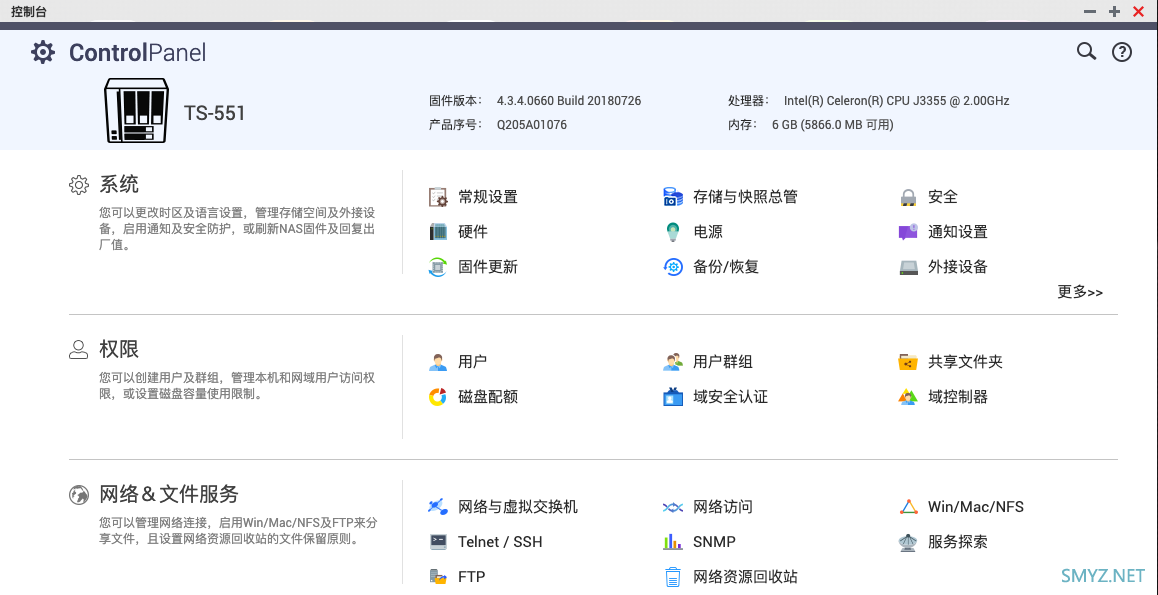Open the 存储与快照总管 icon
This screenshot has width=1158, height=595.
point(673,197)
